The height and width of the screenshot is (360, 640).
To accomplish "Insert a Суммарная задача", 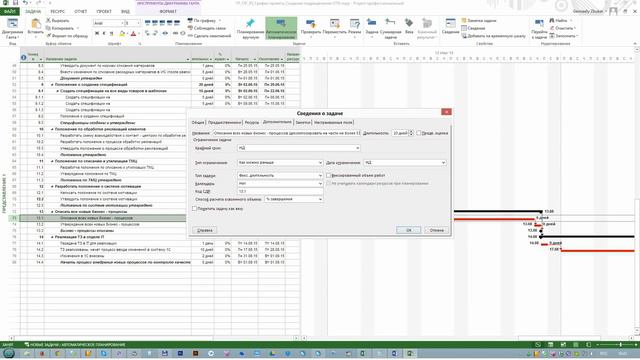I will (391, 28).
